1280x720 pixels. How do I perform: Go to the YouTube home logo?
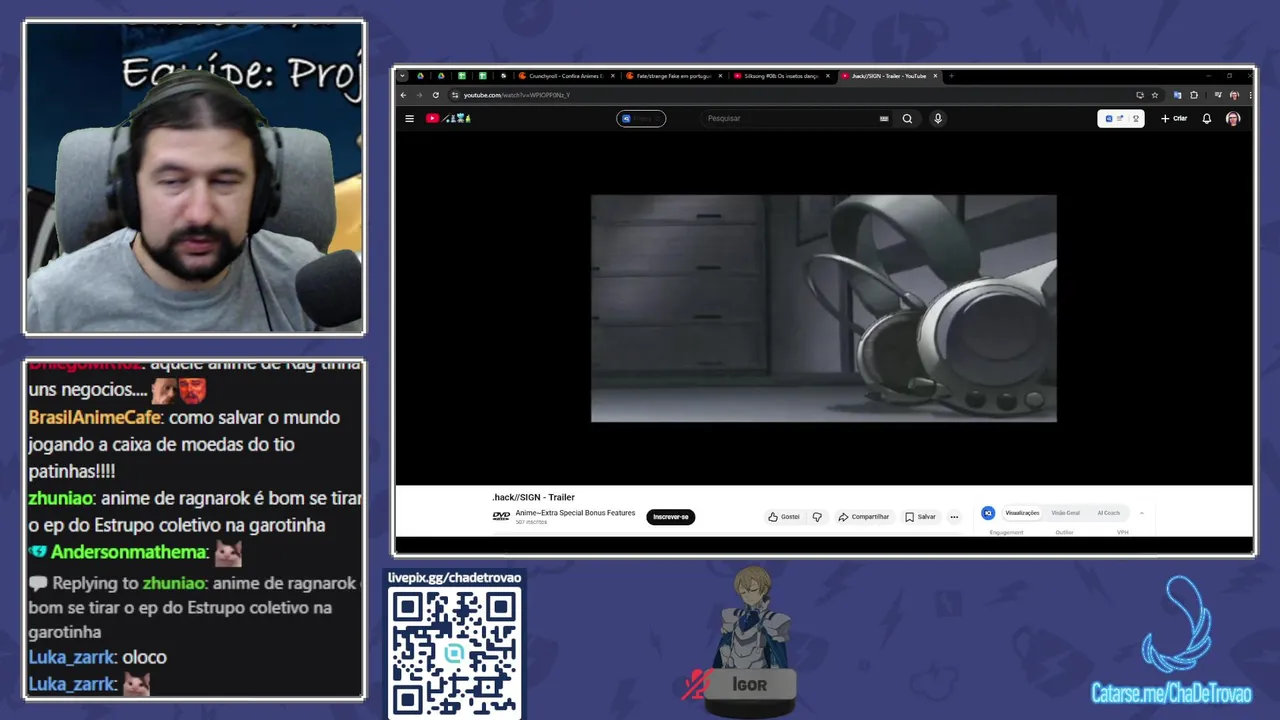[x=448, y=118]
